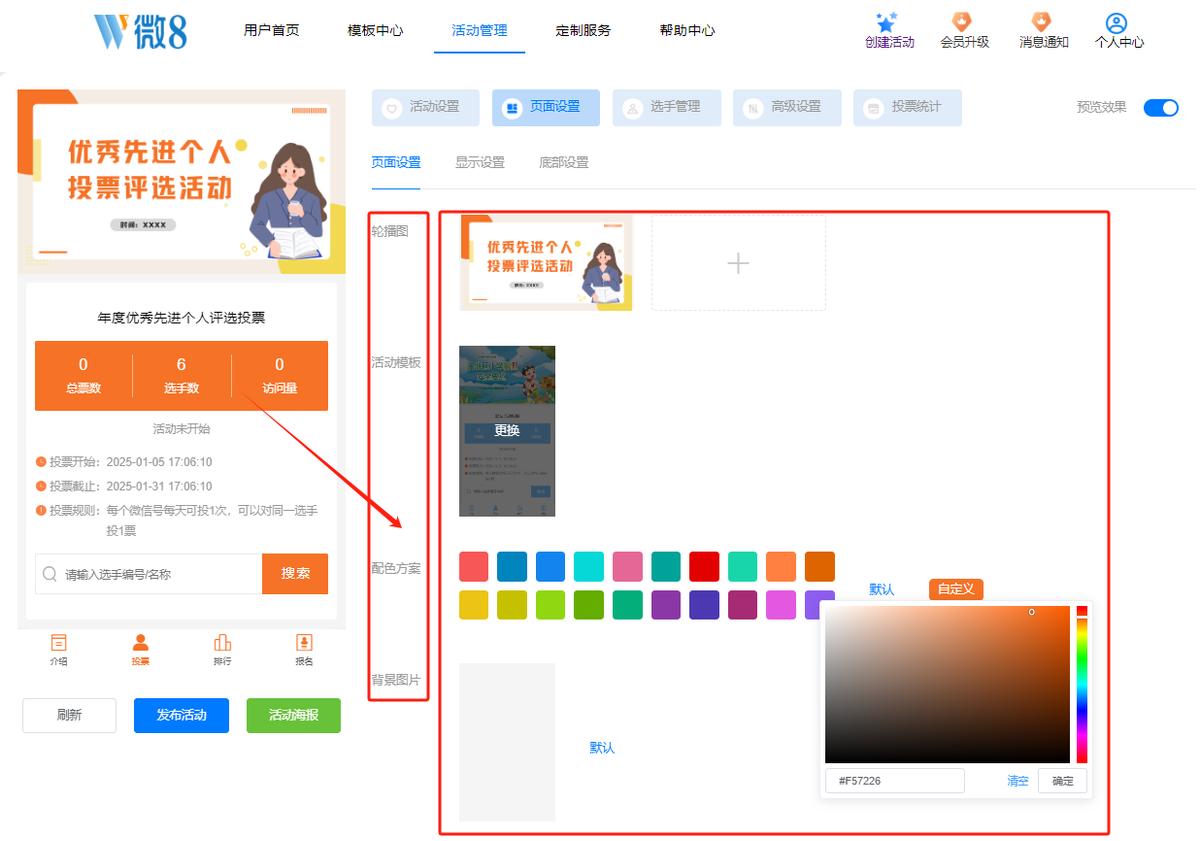Open the 消息通知 icon
Screen dimensions: 1200x841
[x=1041, y=22]
